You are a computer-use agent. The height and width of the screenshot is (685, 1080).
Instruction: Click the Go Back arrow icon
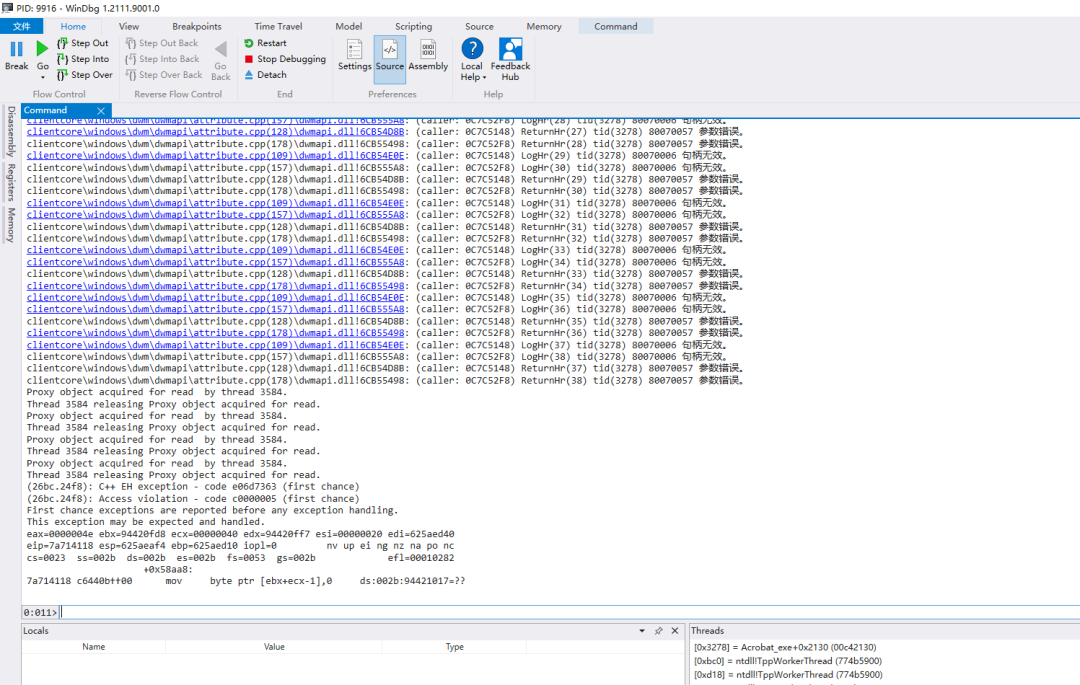tap(220, 50)
